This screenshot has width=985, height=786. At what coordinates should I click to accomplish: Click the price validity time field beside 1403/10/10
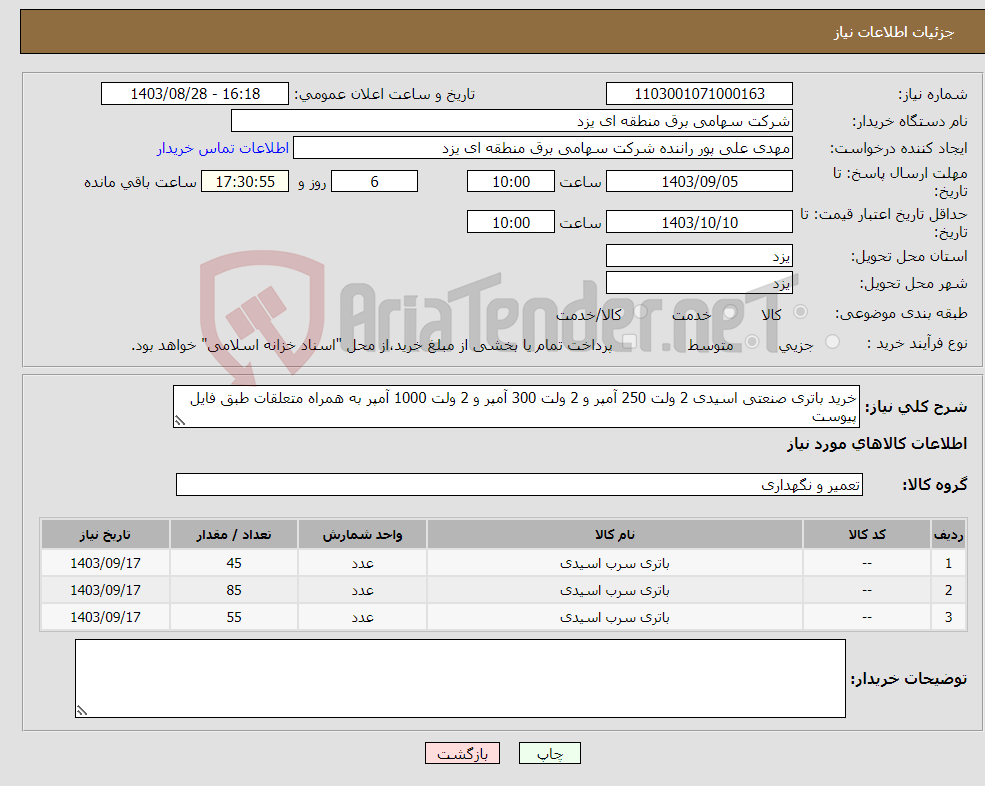pyautogui.click(x=511, y=222)
